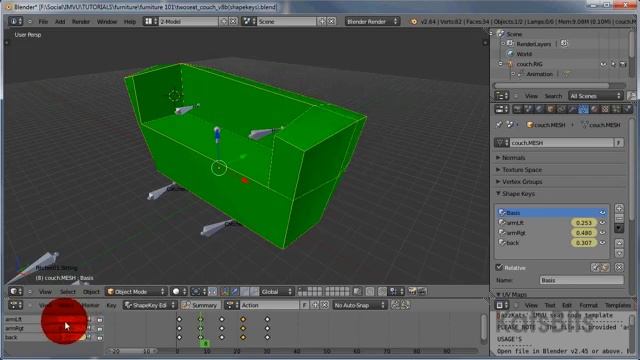Viewport: 640px width, 360px height.
Task: Click the dope sheet editor type icon
Action: (x=16, y=305)
